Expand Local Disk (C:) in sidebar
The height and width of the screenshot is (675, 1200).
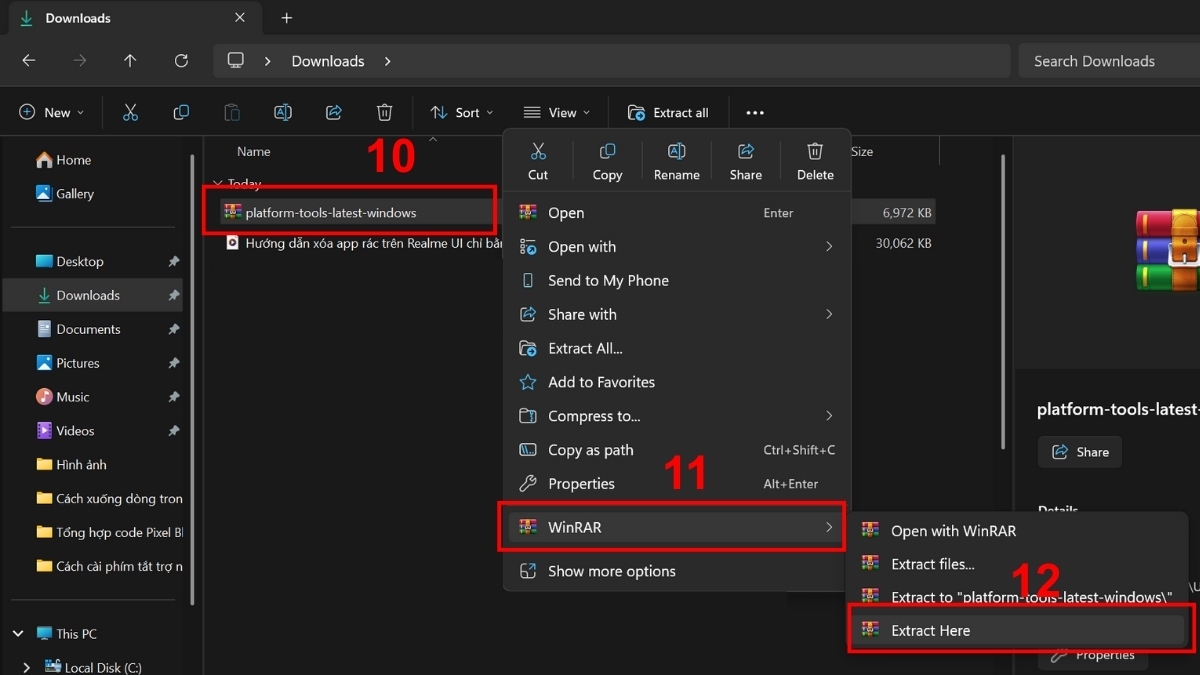(26, 667)
